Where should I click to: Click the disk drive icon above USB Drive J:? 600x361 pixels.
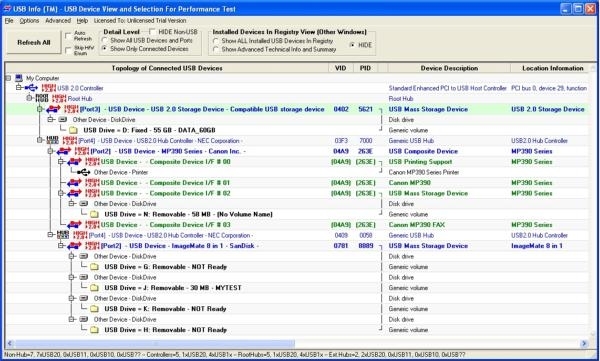(x=83, y=277)
